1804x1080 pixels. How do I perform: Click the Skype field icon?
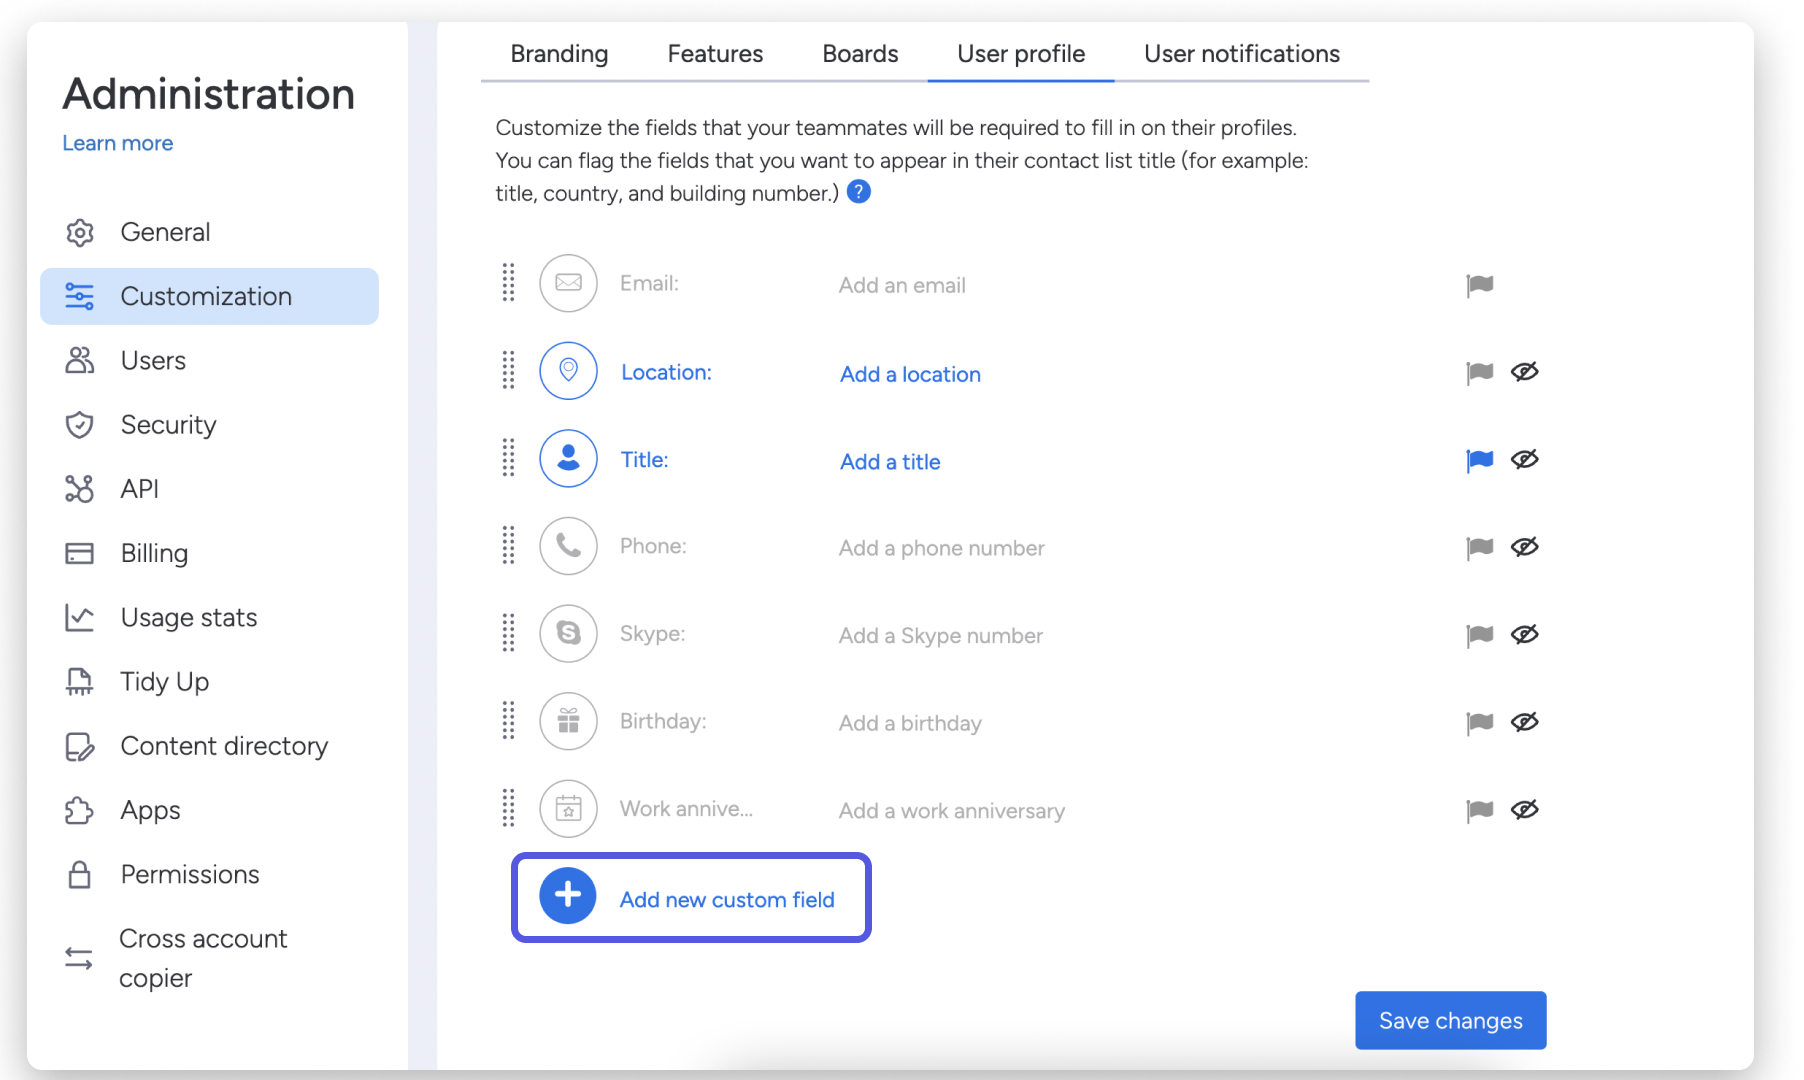click(x=568, y=634)
